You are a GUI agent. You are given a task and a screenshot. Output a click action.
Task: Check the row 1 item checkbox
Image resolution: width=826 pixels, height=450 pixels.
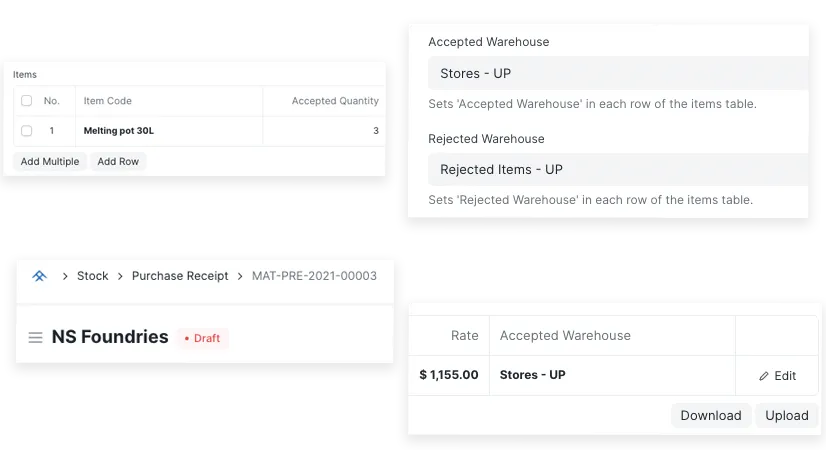pos(26,131)
